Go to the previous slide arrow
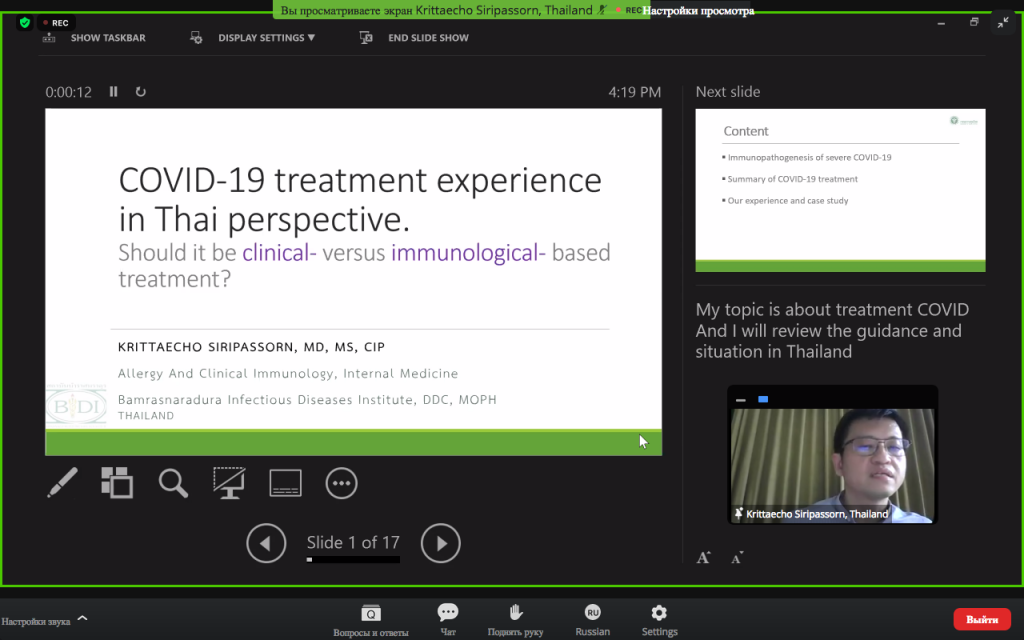The width and height of the screenshot is (1024, 640). click(266, 543)
